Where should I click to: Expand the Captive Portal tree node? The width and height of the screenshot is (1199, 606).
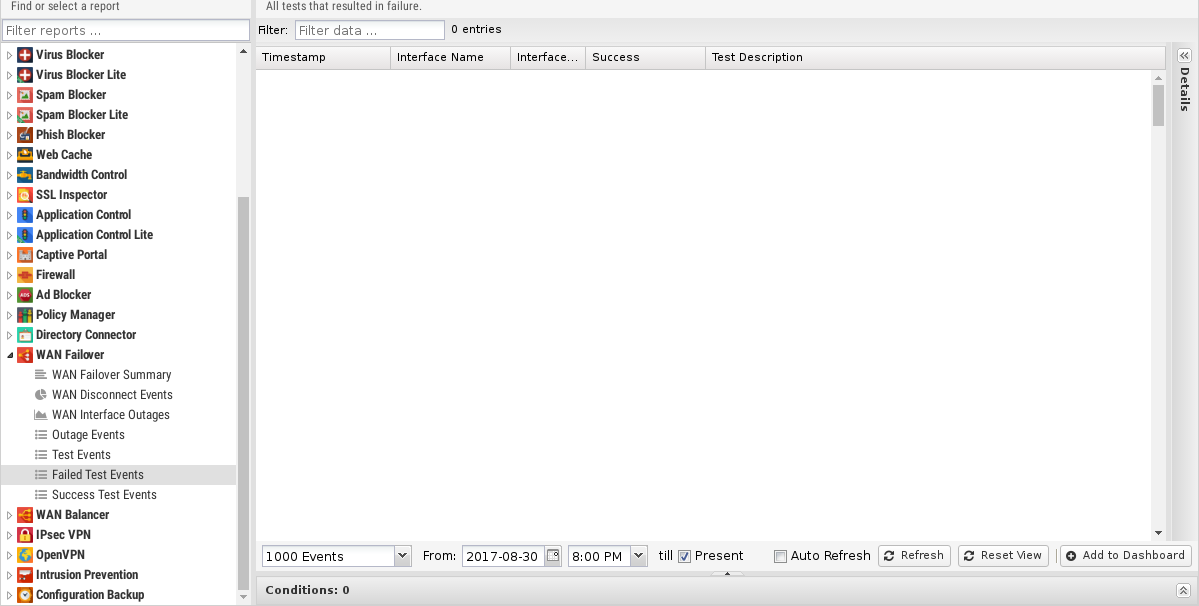[x=9, y=254]
